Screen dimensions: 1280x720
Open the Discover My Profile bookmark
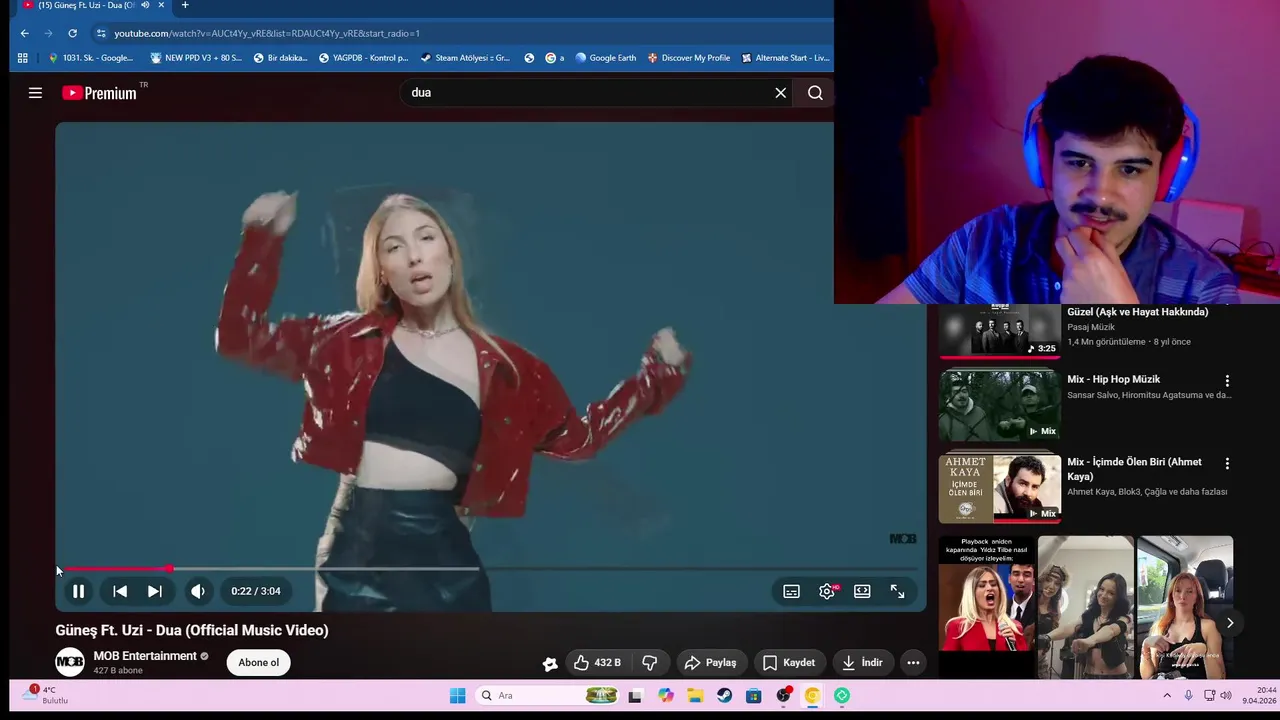tap(689, 58)
